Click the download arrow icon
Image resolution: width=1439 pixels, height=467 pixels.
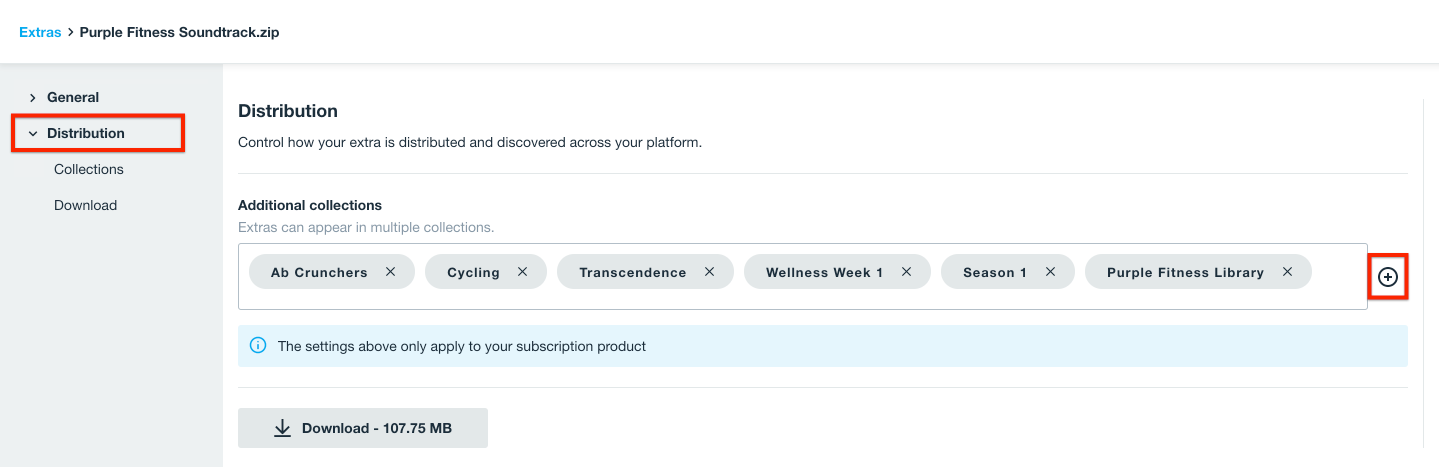point(283,428)
